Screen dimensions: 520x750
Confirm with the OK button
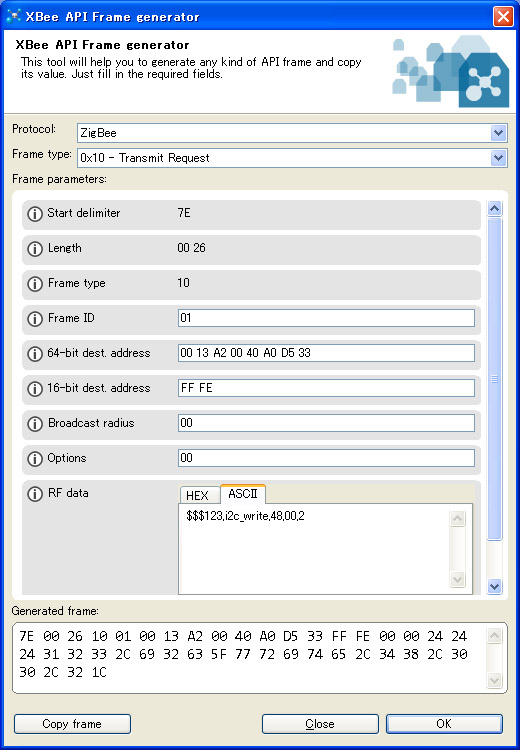tap(444, 724)
